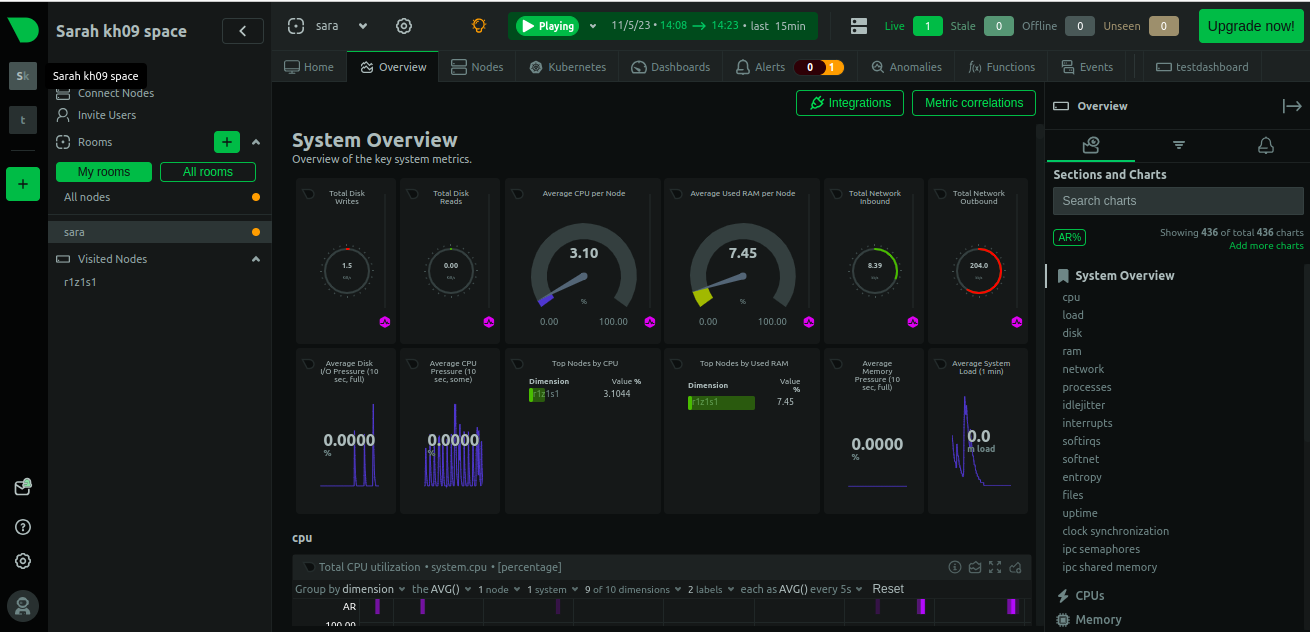Click the lightbulb tips icon
Screen dimensions: 1310x632
click(x=479, y=26)
